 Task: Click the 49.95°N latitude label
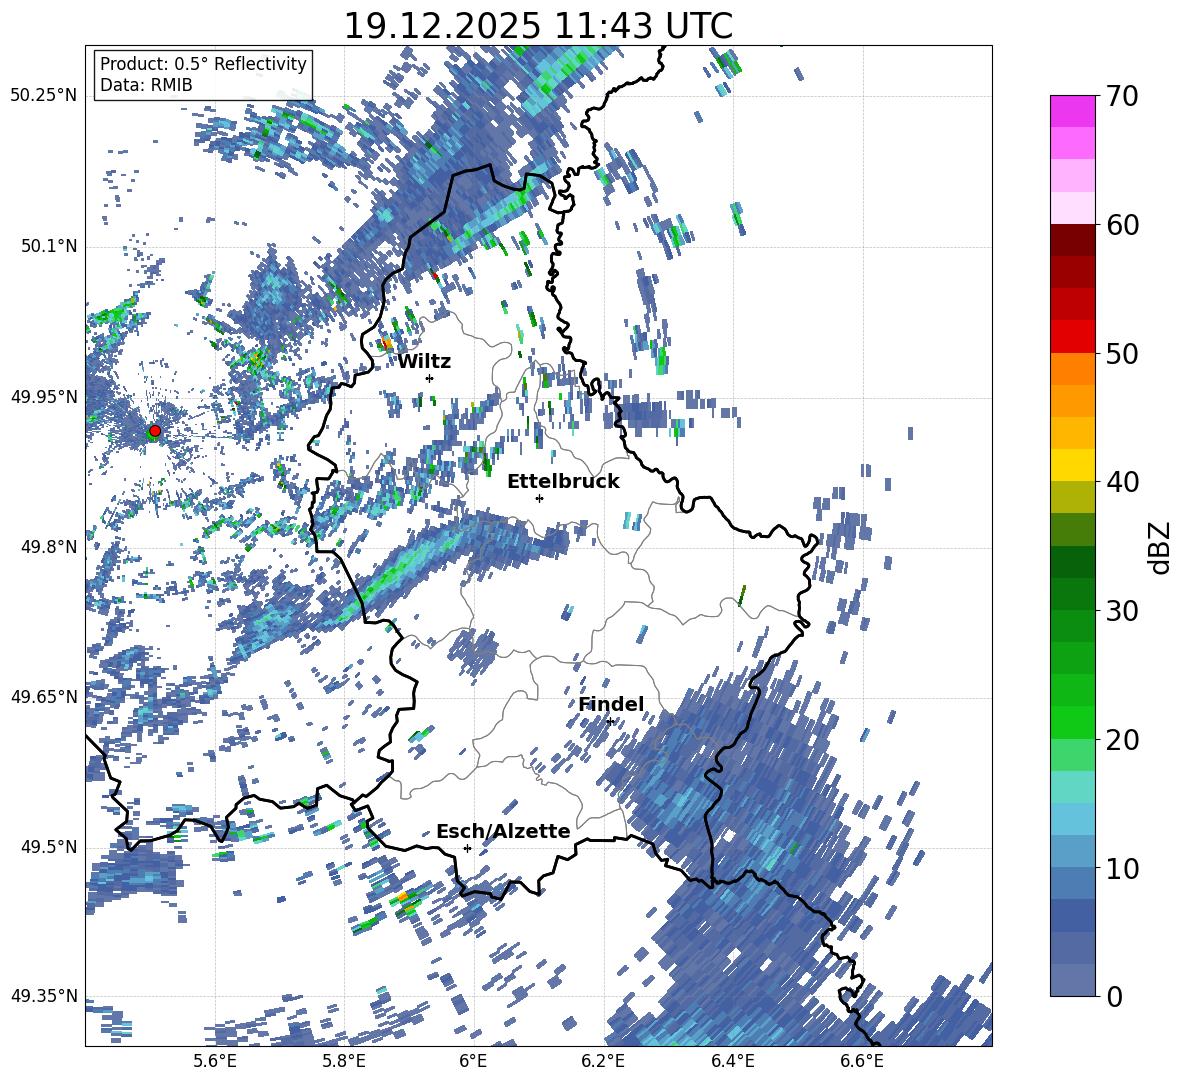(44, 397)
